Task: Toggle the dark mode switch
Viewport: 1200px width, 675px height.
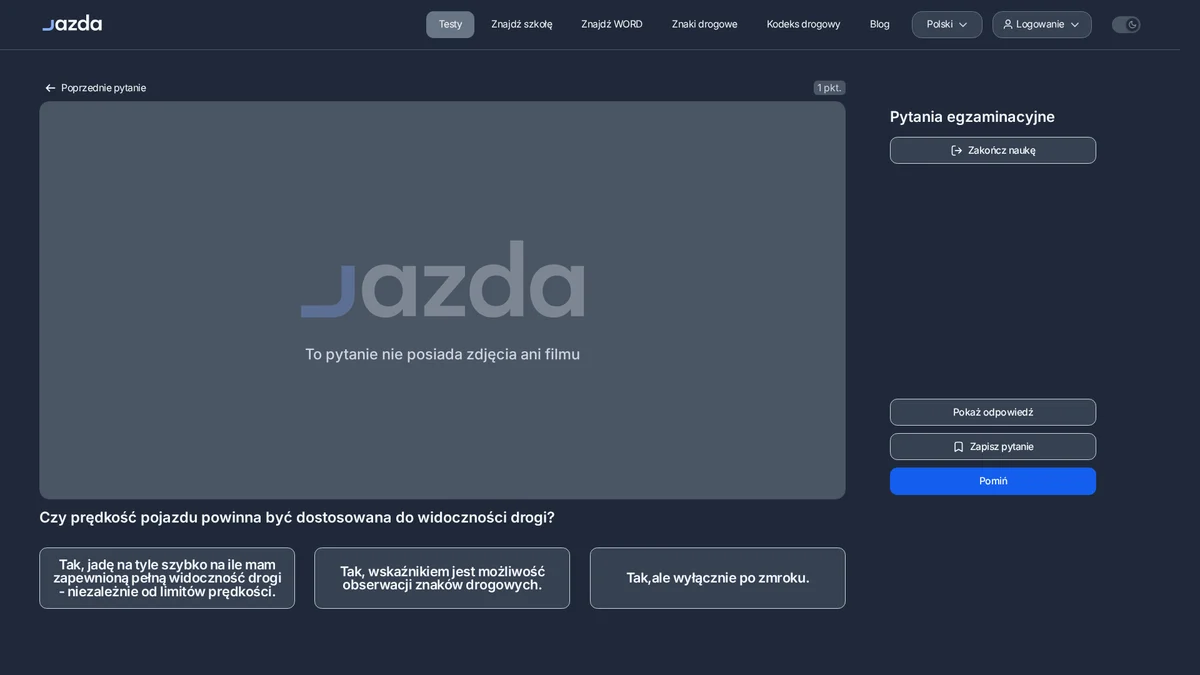Action: click(1126, 24)
